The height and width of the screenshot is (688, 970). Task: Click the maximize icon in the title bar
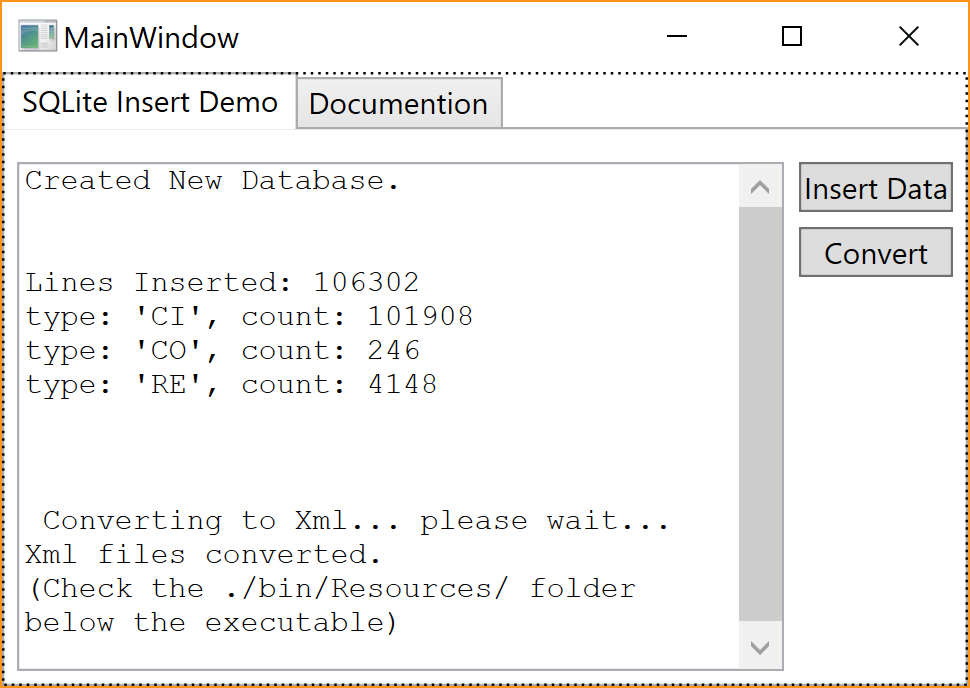(792, 36)
